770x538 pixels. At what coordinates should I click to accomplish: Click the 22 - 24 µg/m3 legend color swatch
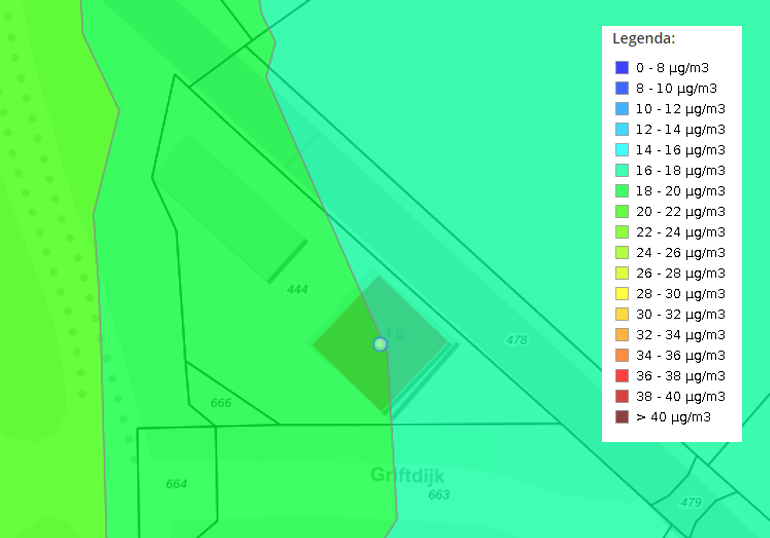tap(622, 232)
